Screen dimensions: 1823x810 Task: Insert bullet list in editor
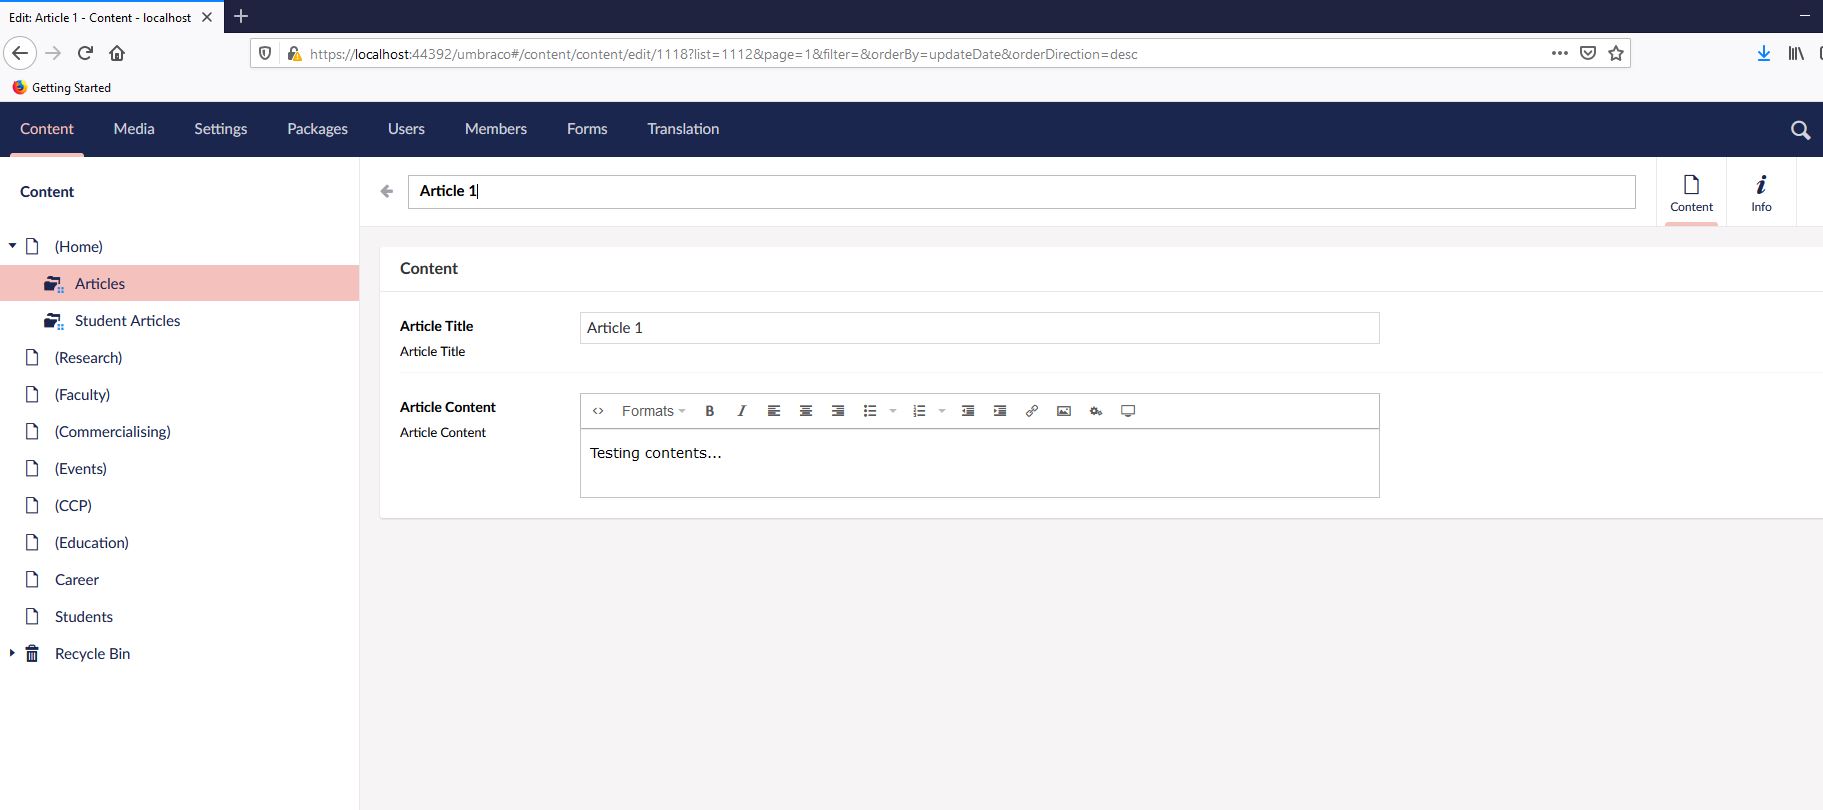tap(870, 411)
